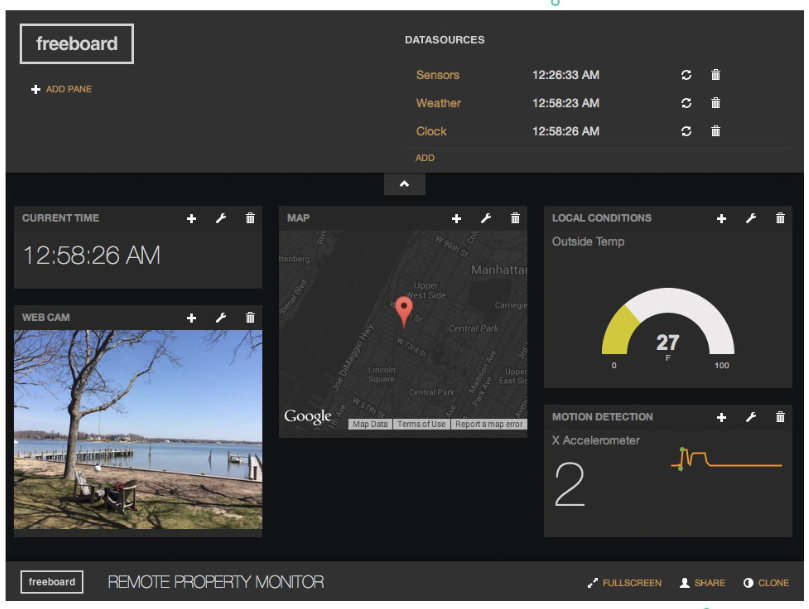Image resolution: width=809 pixels, height=609 pixels.
Task: Delete the Sensors datasource
Action: coord(715,75)
